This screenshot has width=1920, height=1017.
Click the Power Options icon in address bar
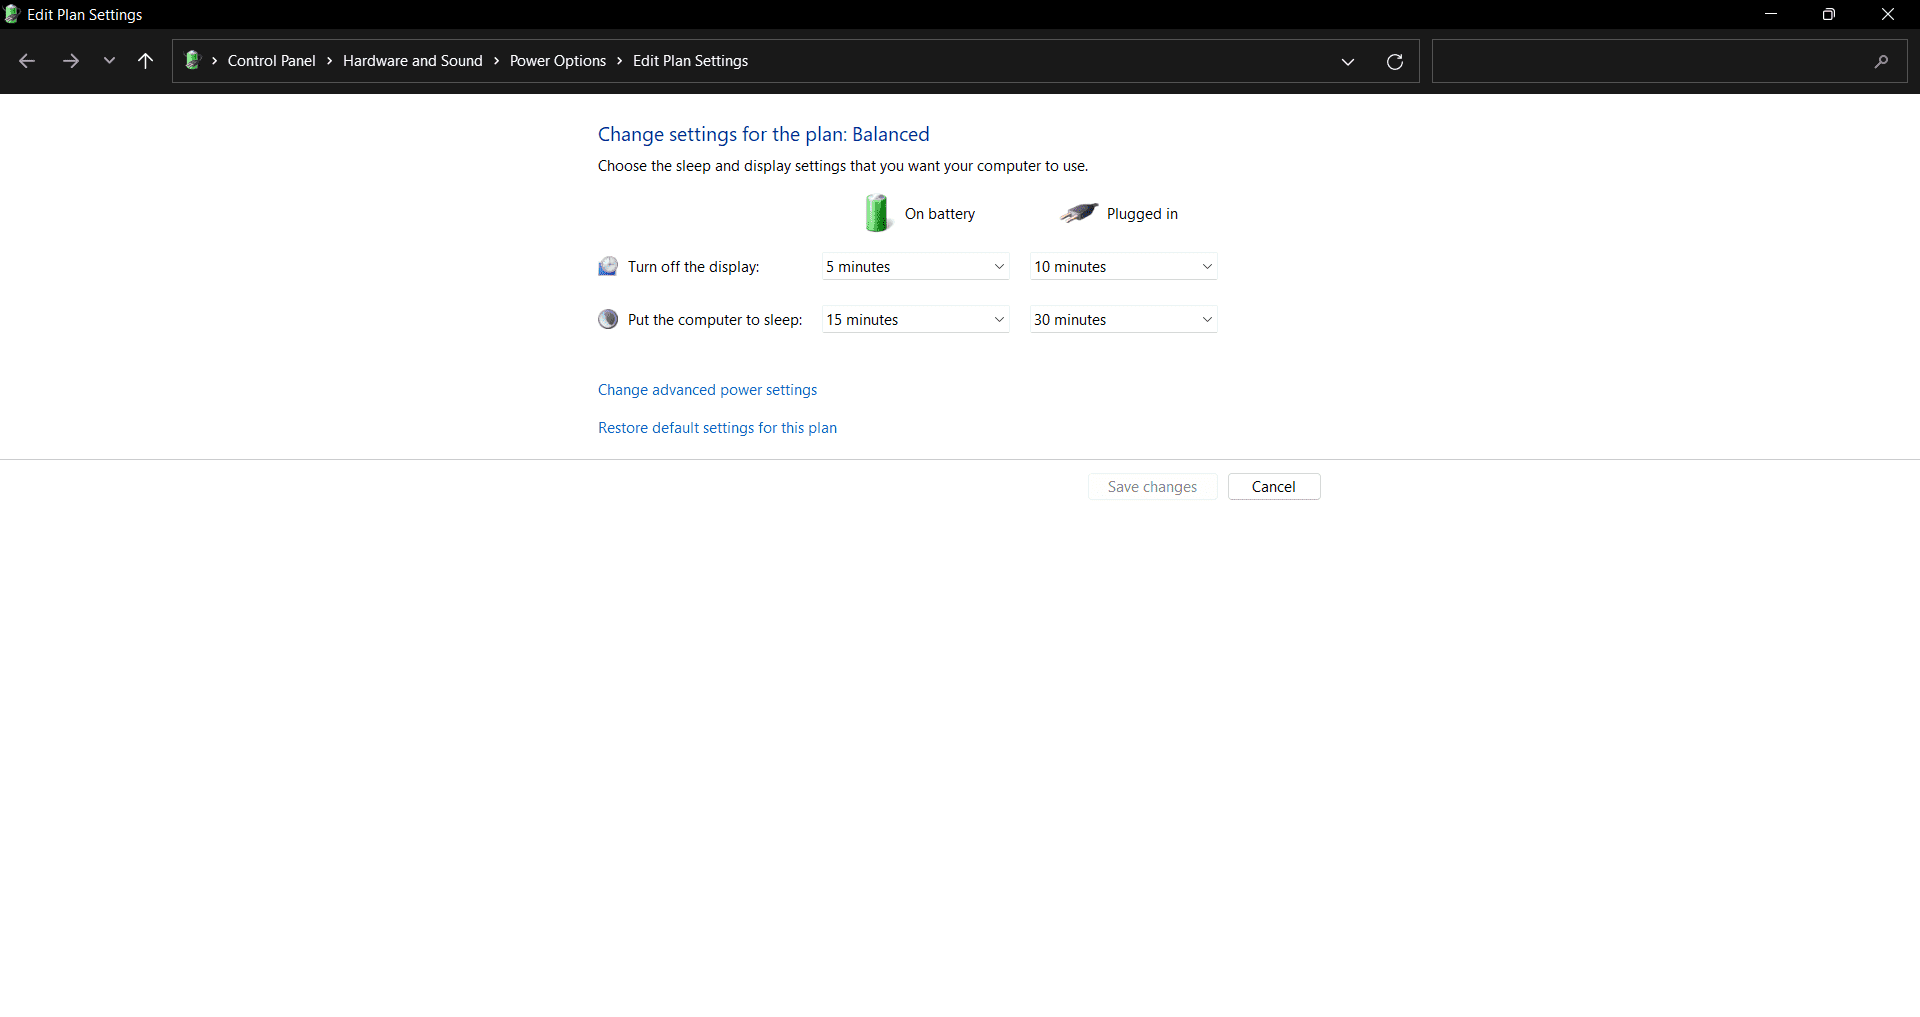[x=193, y=61]
